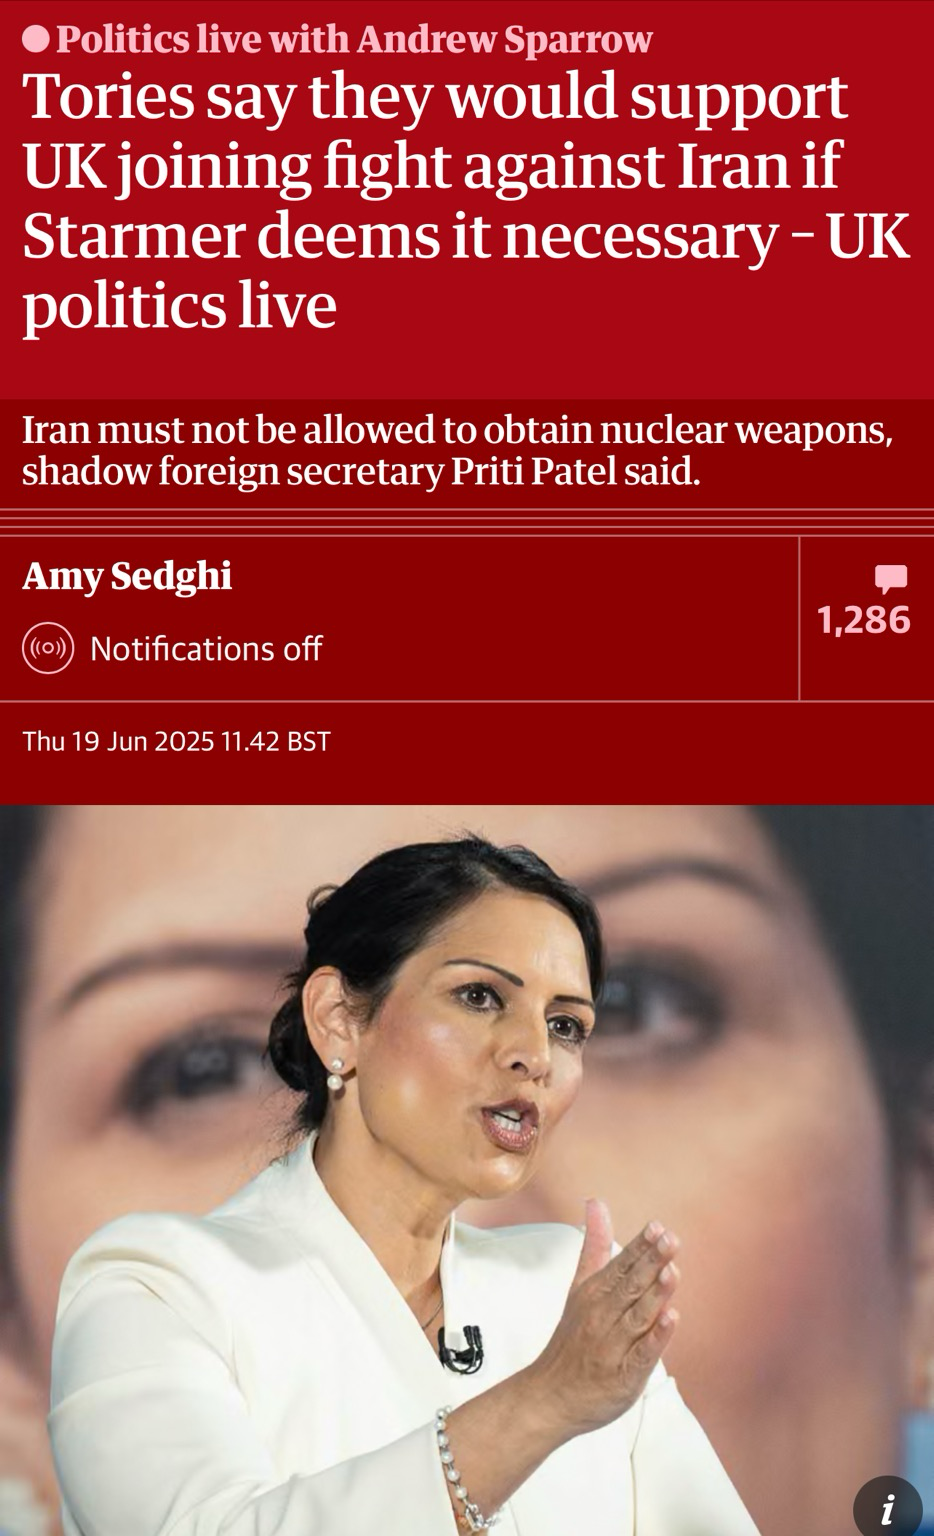Tap the circular notifications broadcast icon
This screenshot has width=934, height=1536.
(x=48, y=648)
